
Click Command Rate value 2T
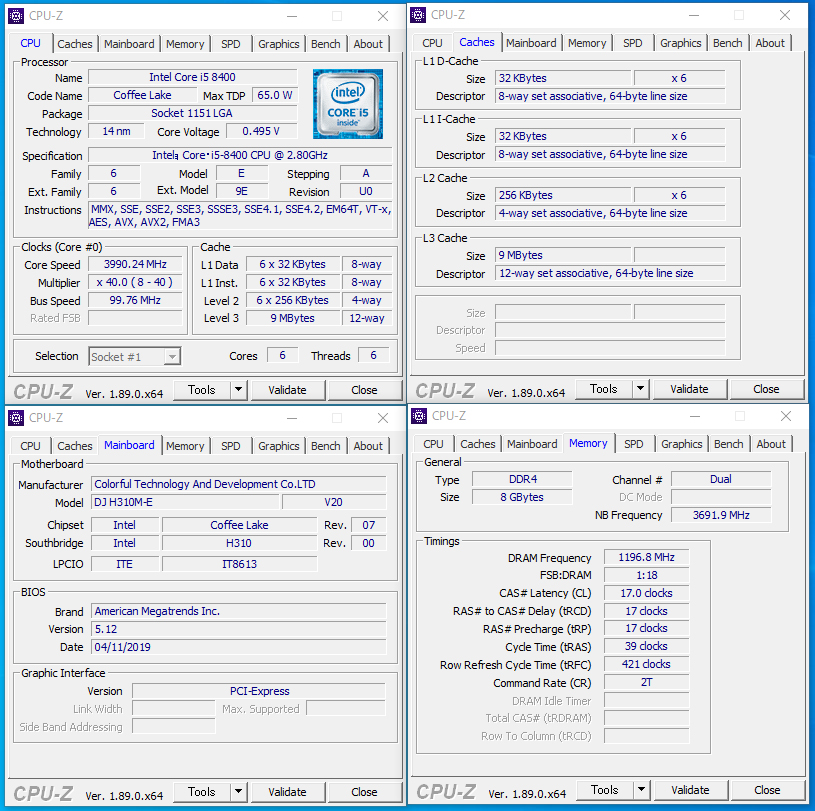pos(646,683)
